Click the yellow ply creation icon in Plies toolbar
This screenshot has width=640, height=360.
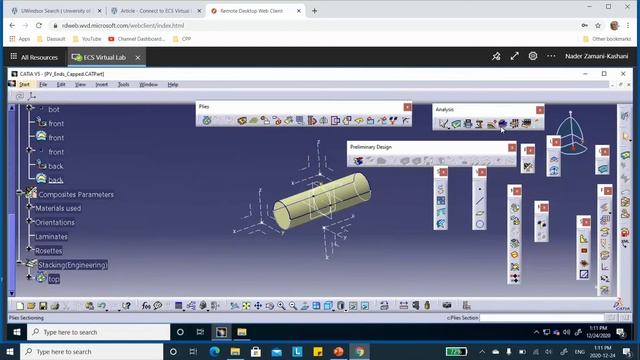242,120
